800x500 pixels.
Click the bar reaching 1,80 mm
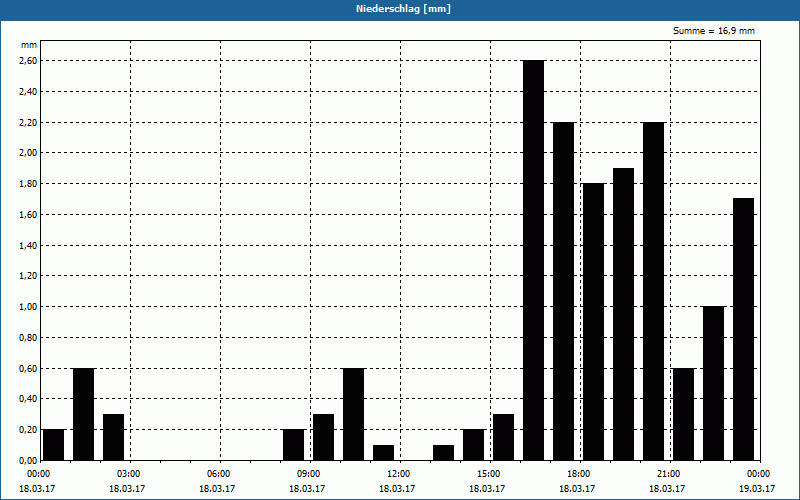[593, 322]
